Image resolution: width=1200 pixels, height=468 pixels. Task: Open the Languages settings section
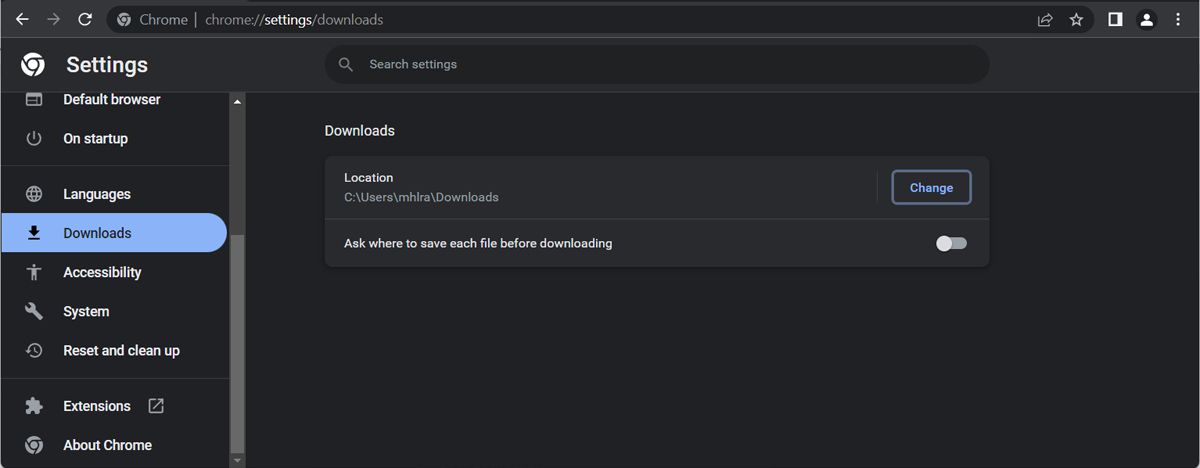(x=97, y=194)
